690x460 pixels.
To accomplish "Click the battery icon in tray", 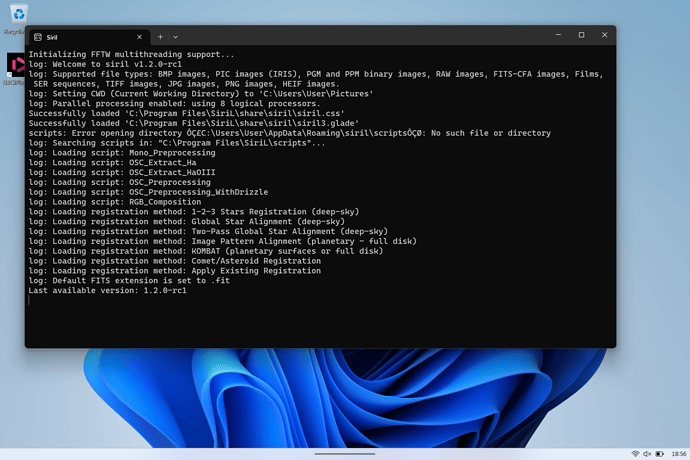I will click(x=659, y=453).
